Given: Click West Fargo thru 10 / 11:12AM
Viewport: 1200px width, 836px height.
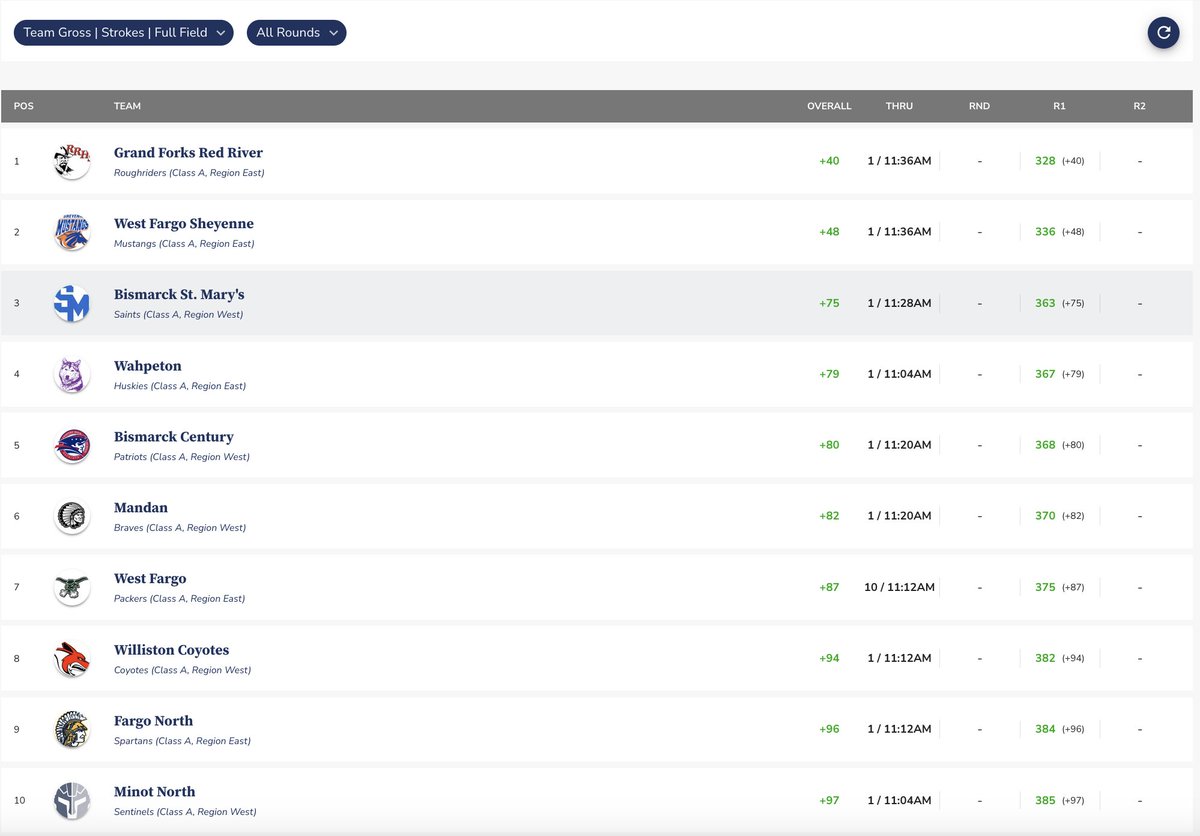Looking at the screenshot, I should click(x=899, y=587).
